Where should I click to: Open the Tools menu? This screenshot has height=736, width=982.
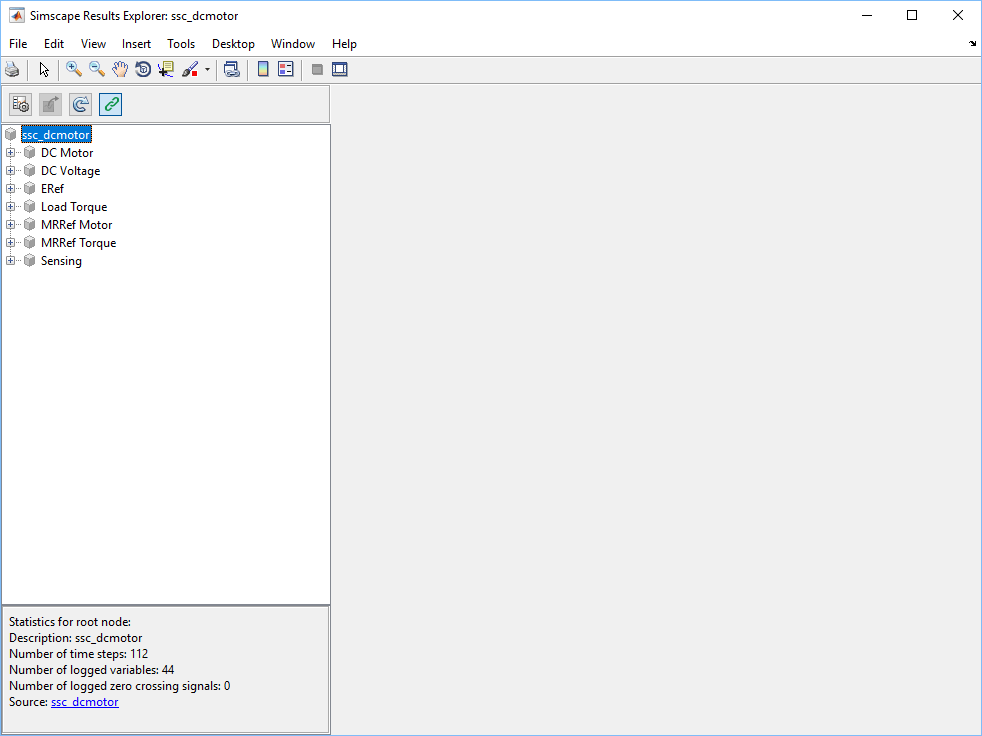pos(181,44)
